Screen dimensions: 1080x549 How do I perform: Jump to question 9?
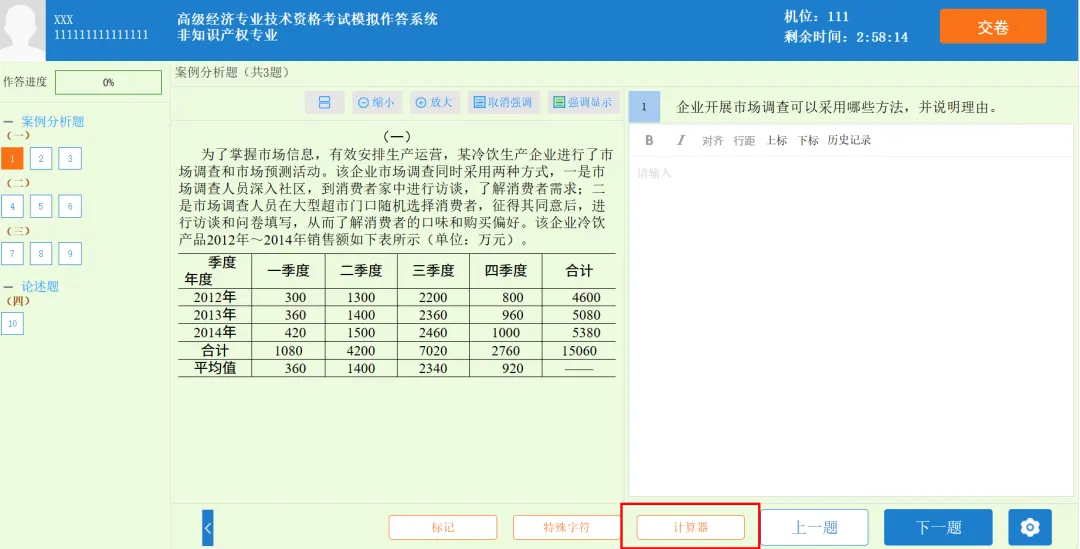[x=70, y=253]
